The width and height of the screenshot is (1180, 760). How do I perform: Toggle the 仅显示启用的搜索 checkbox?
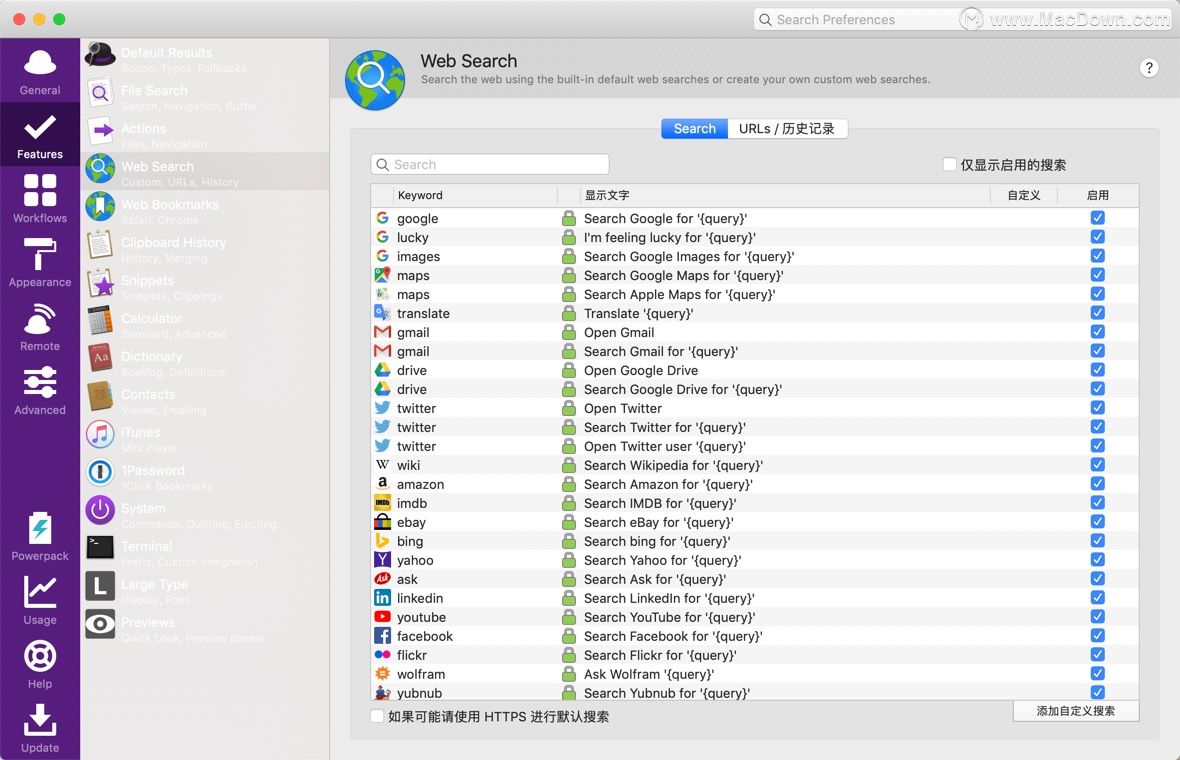(950, 165)
